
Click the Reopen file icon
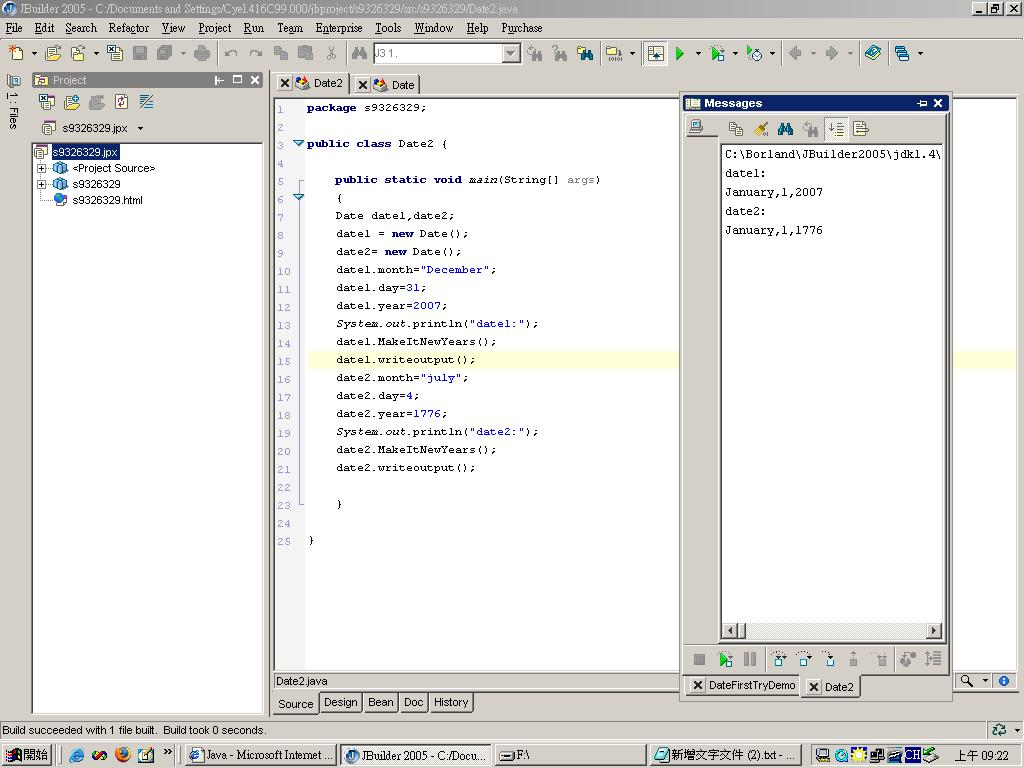[78, 53]
